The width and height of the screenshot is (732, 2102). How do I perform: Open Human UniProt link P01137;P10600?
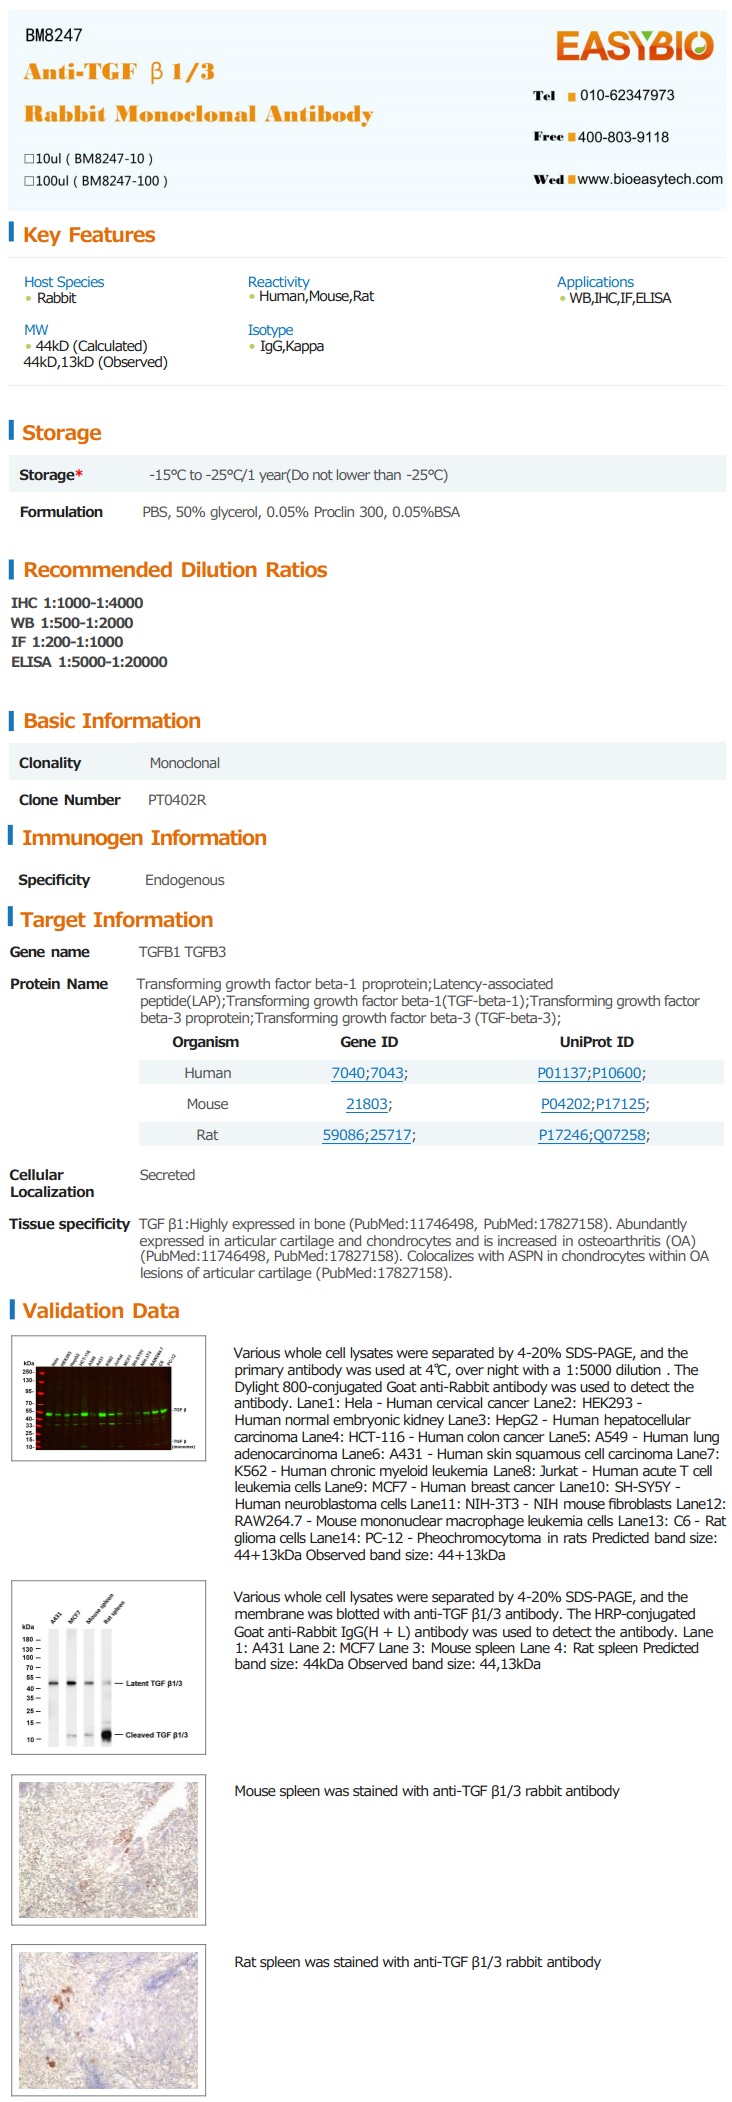590,1073
